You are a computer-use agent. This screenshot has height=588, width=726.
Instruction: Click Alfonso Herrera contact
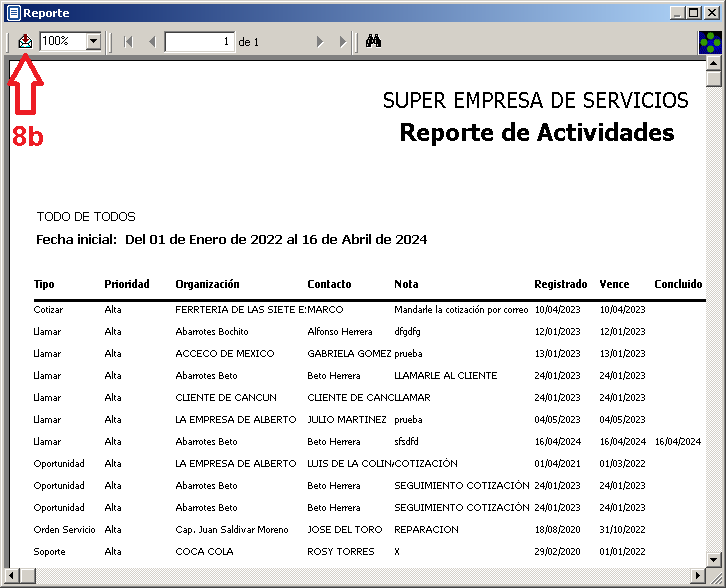tap(340, 332)
